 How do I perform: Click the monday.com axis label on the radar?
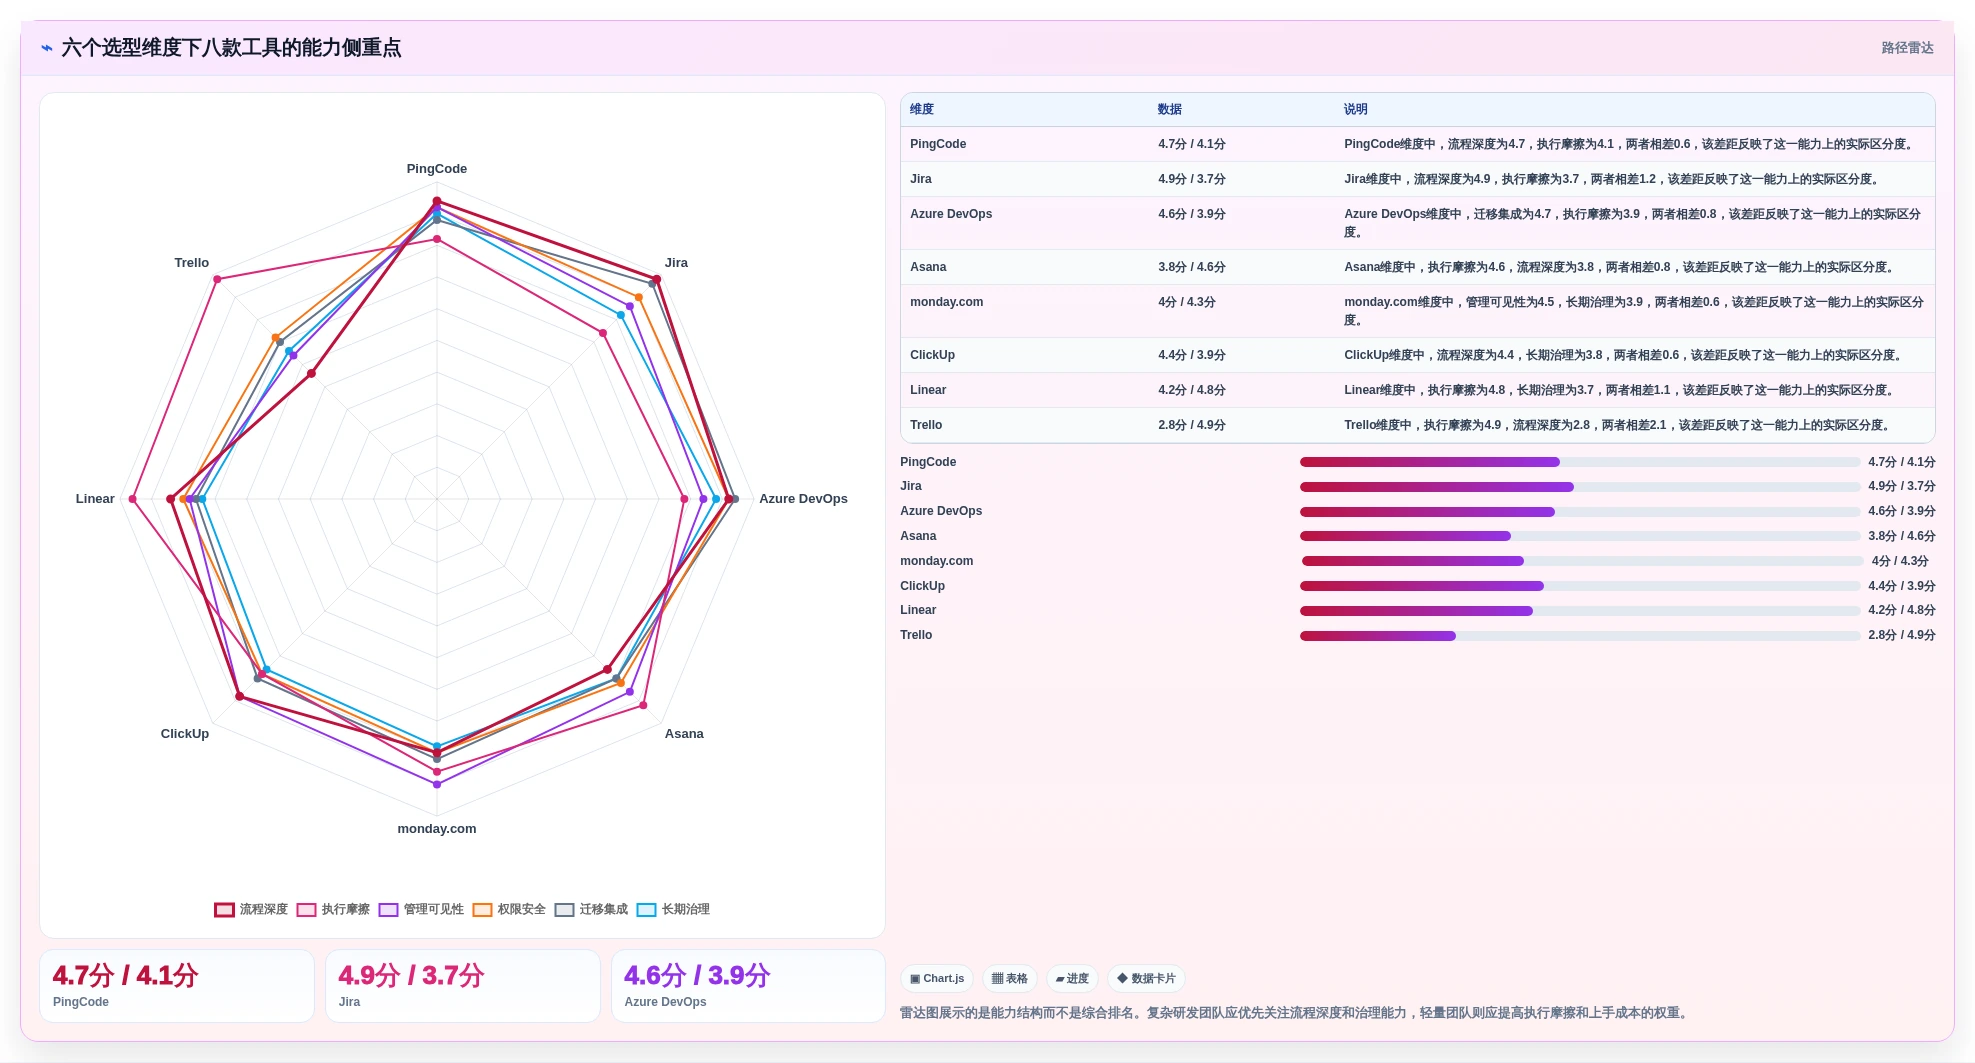coord(437,829)
